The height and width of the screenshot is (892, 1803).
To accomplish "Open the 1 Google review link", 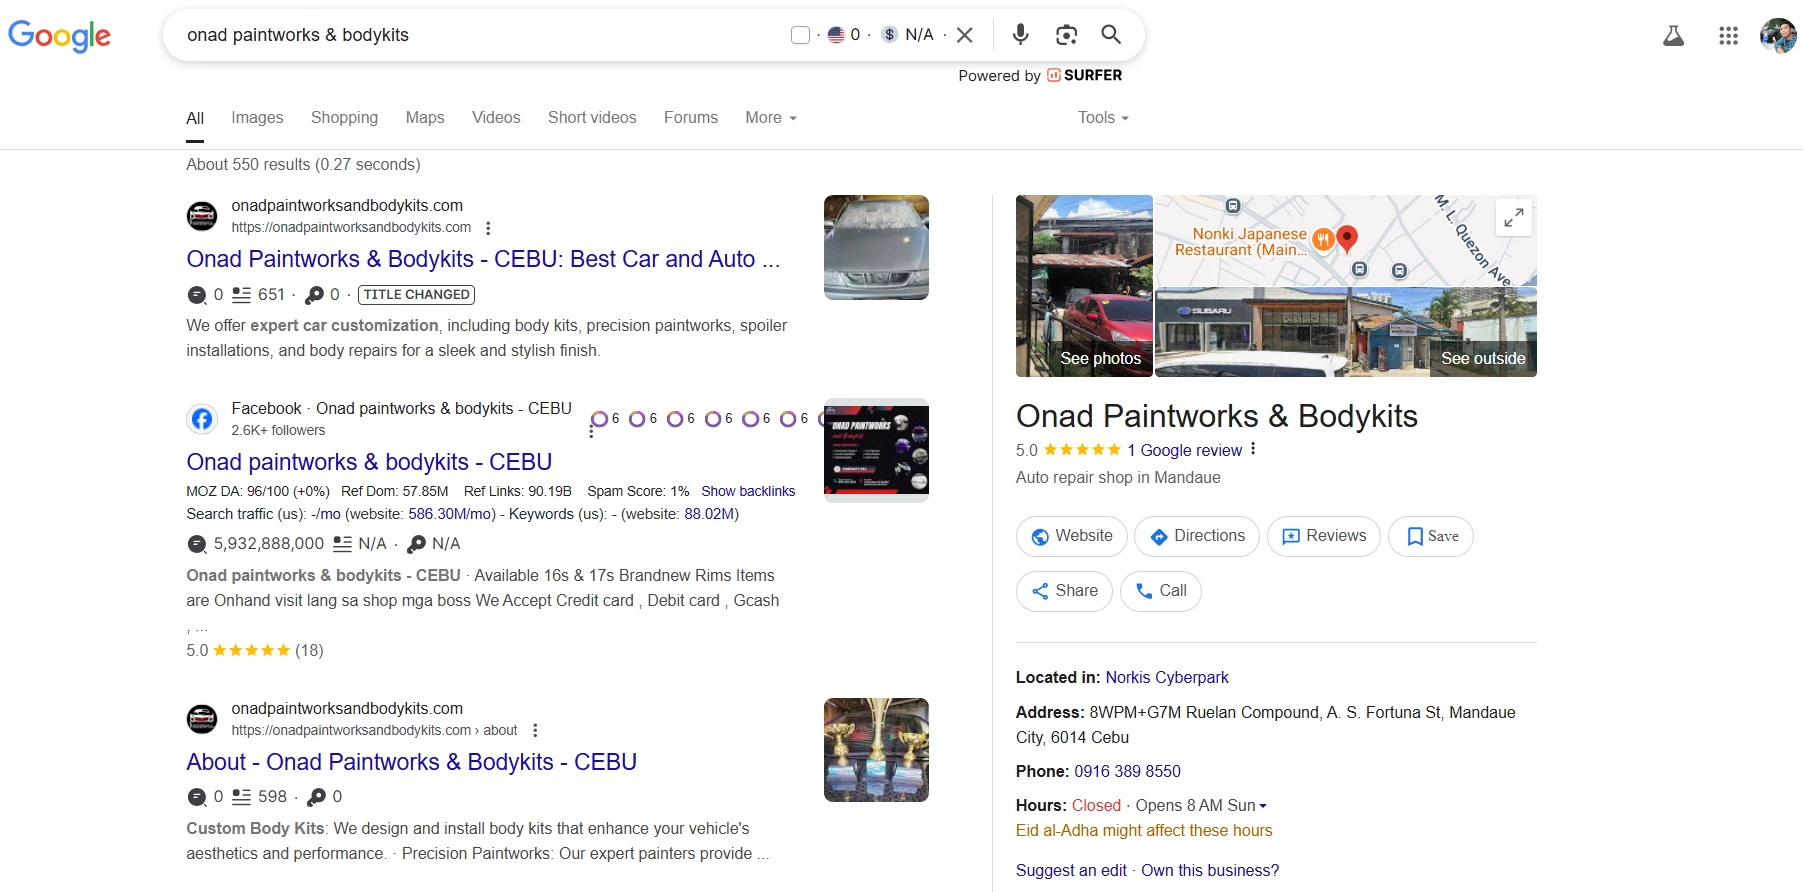I will [1185, 450].
